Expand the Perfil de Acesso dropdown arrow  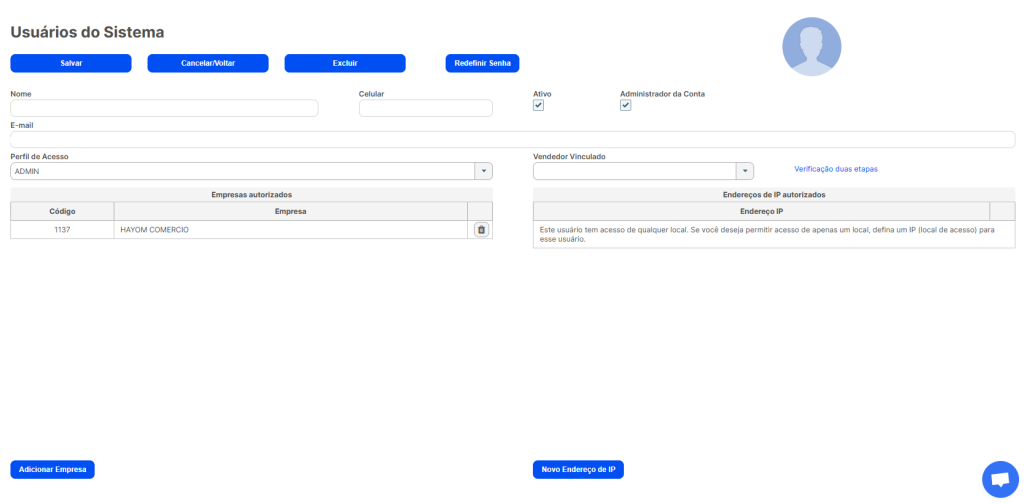[483, 171]
